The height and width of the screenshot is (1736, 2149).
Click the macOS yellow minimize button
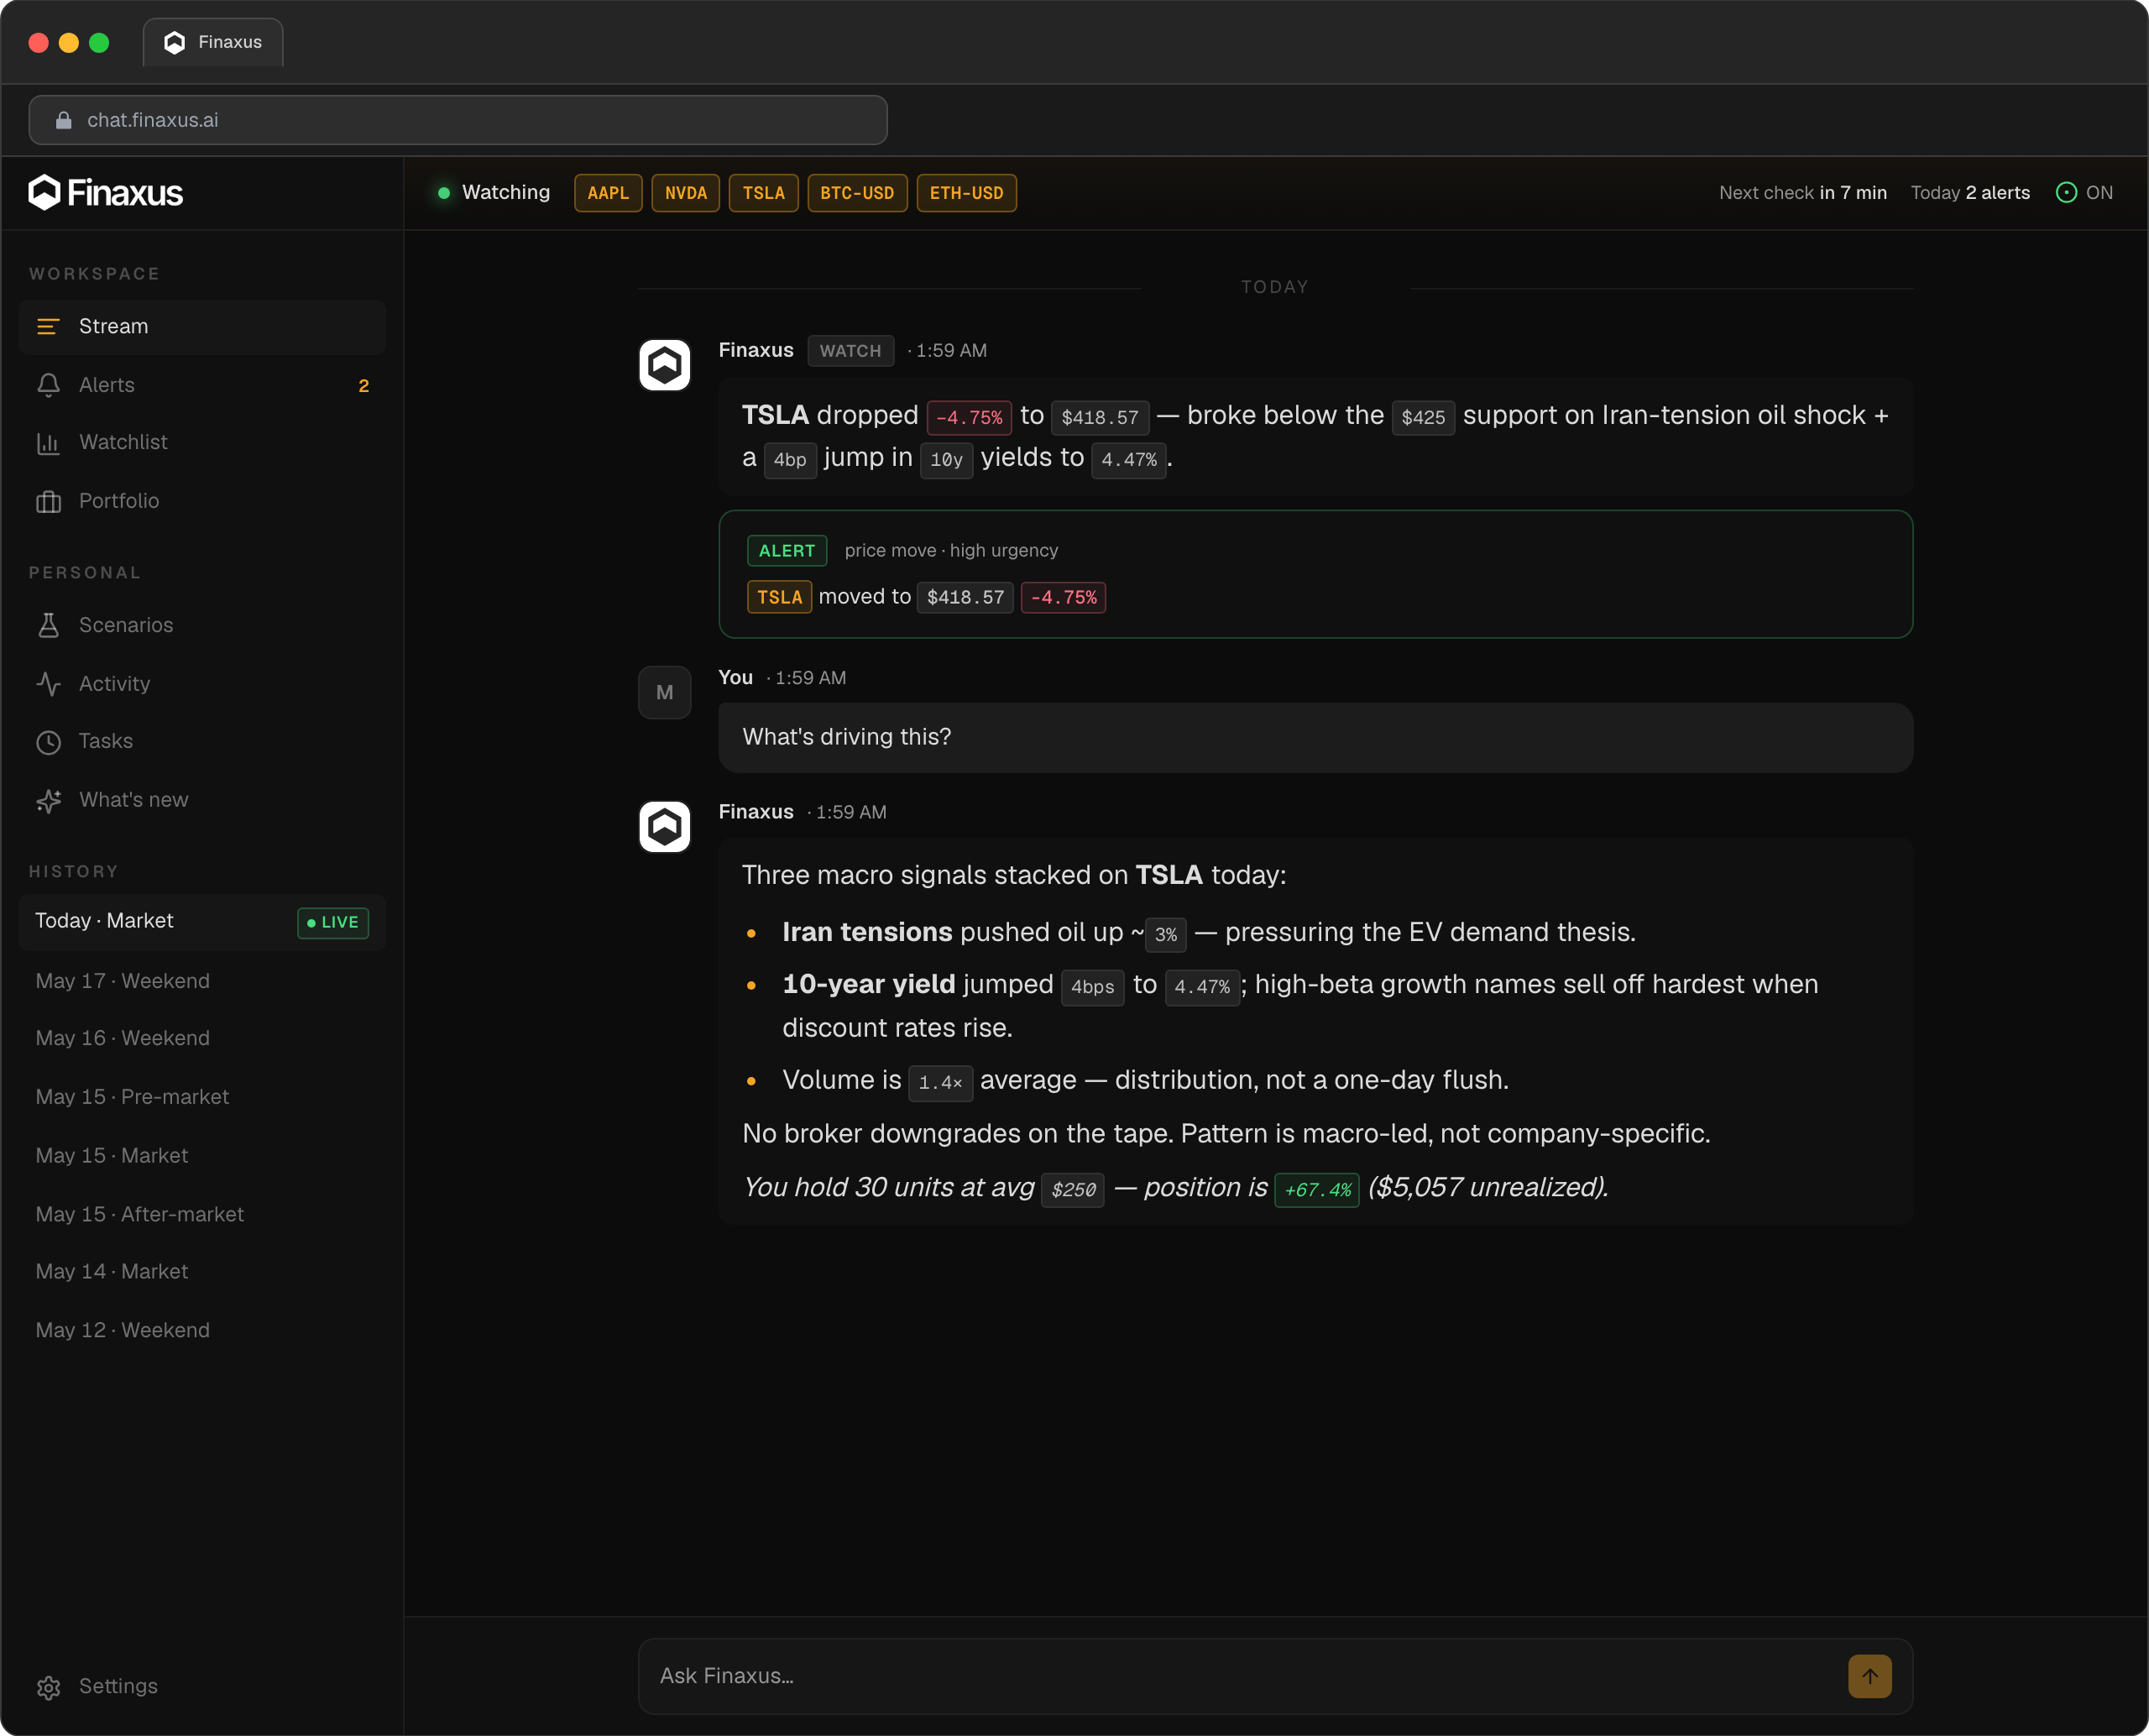tap(69, 42)
